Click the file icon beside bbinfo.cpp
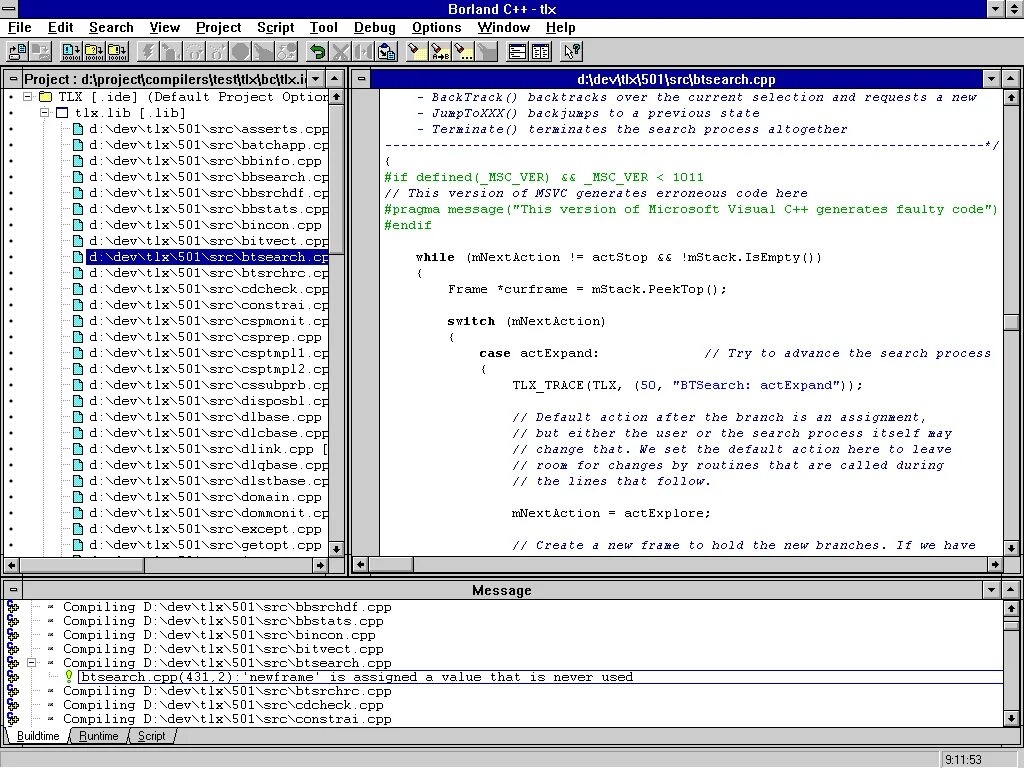Screen dimensions: 1024x768 [78, 161]
